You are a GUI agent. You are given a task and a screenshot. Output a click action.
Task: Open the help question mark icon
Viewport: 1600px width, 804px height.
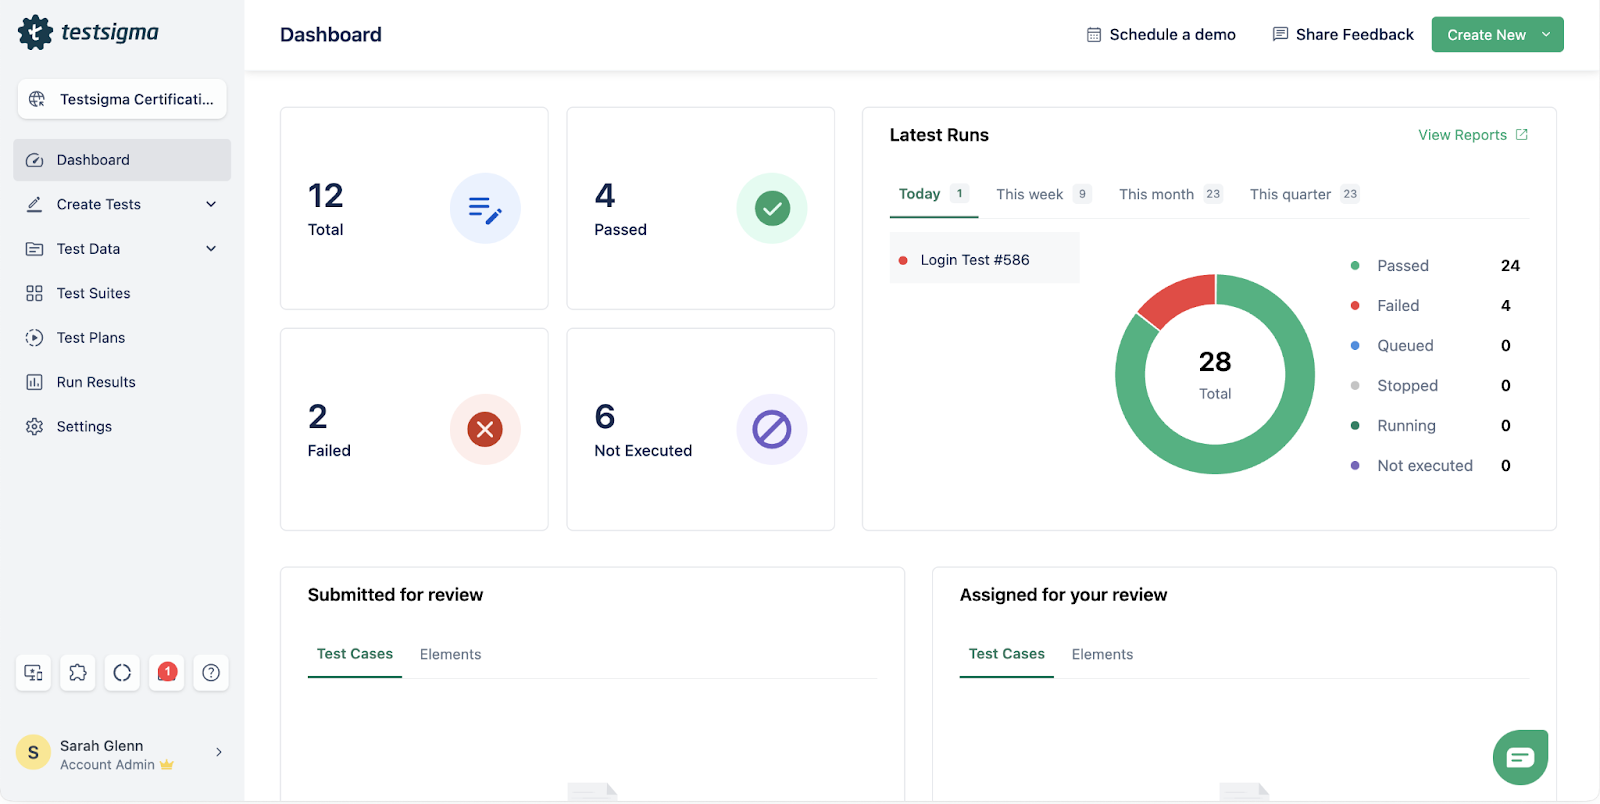coord(211,673)
